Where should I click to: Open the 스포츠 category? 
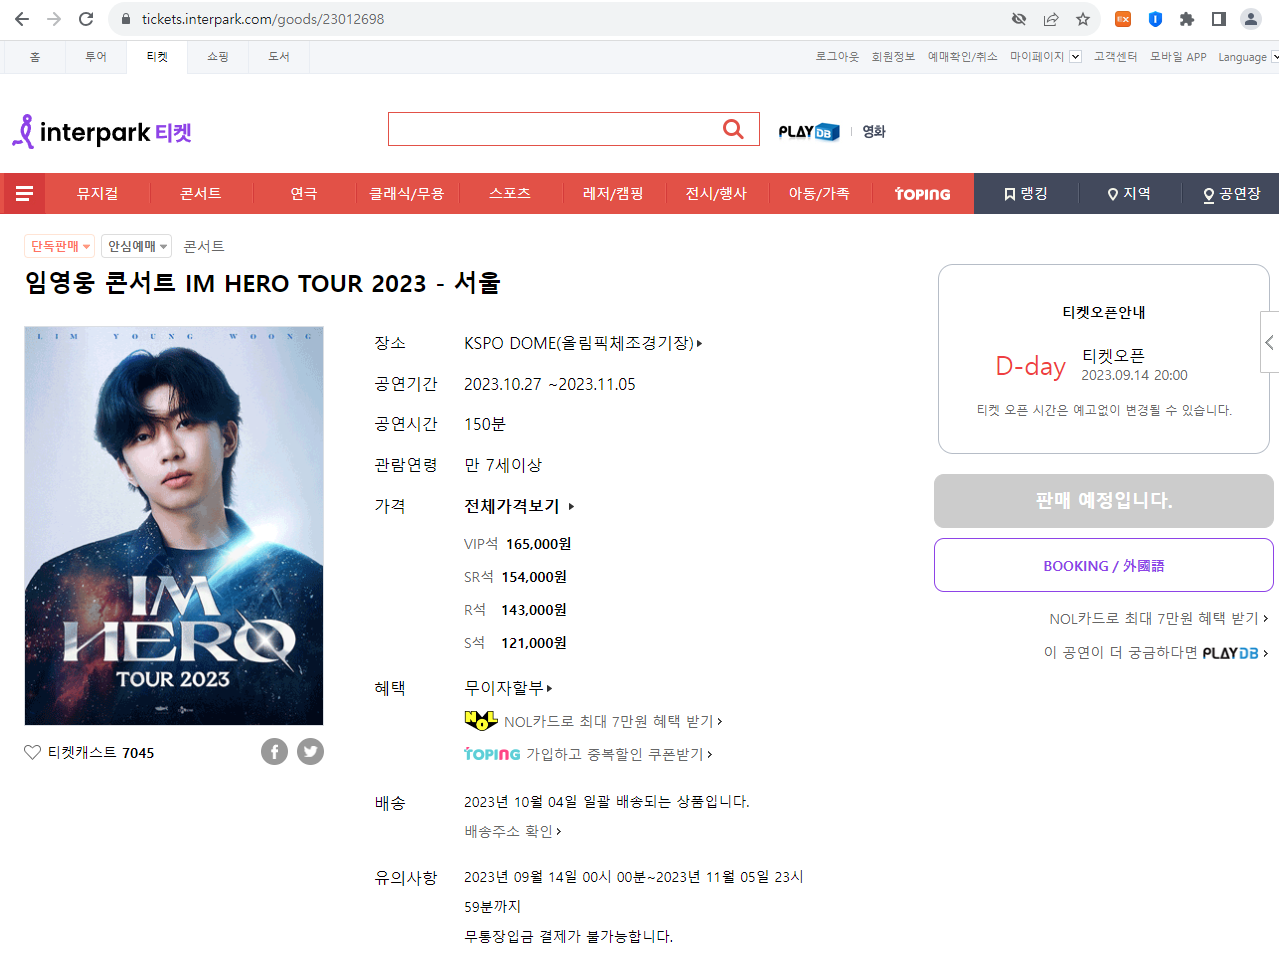coord(510,194)
